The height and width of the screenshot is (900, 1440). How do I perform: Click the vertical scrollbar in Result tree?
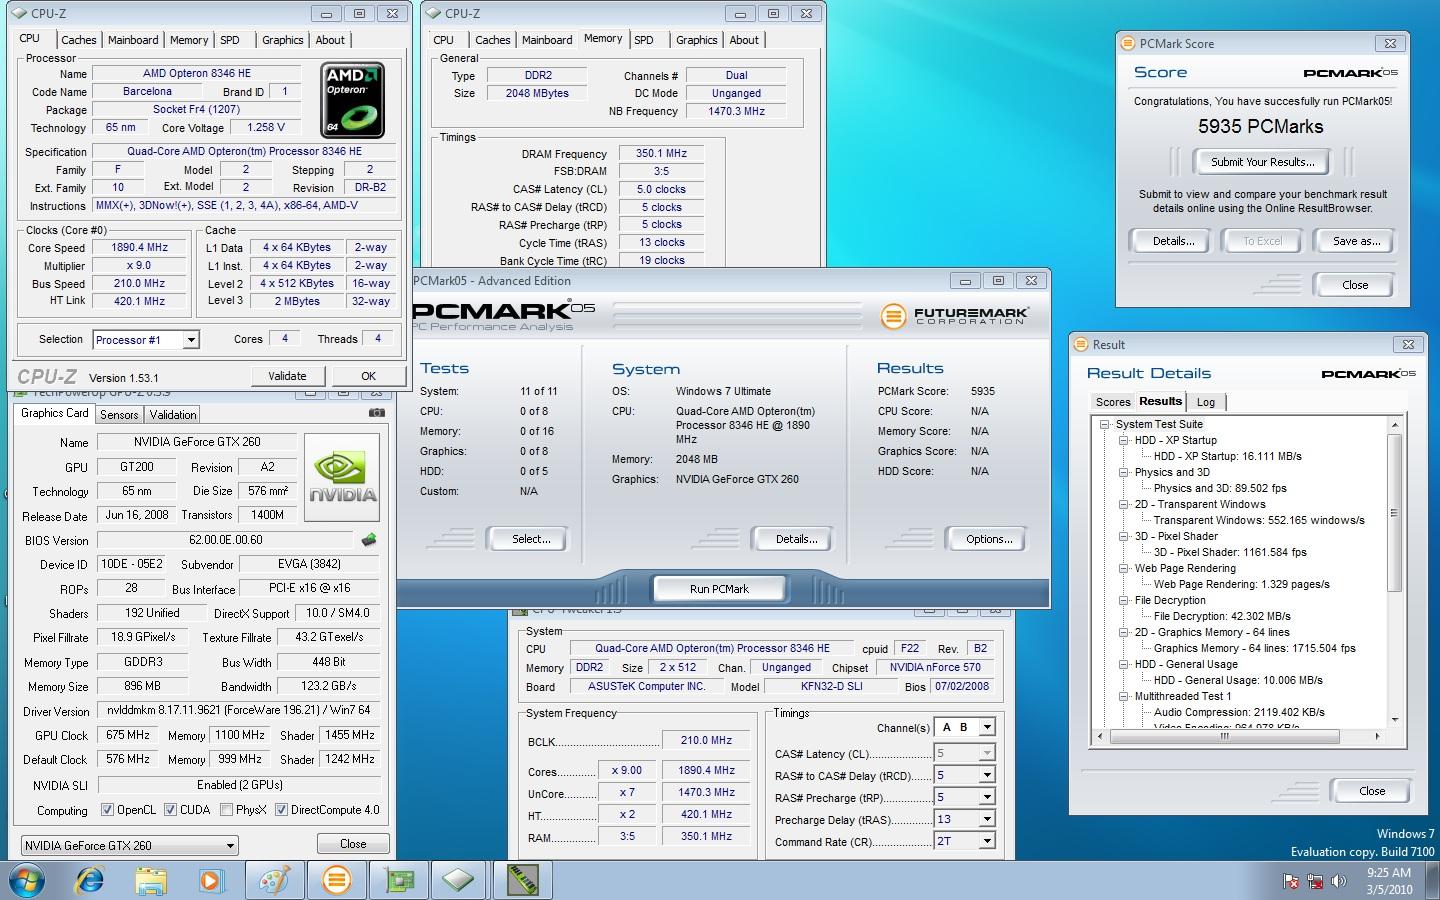coord(1395,513)
